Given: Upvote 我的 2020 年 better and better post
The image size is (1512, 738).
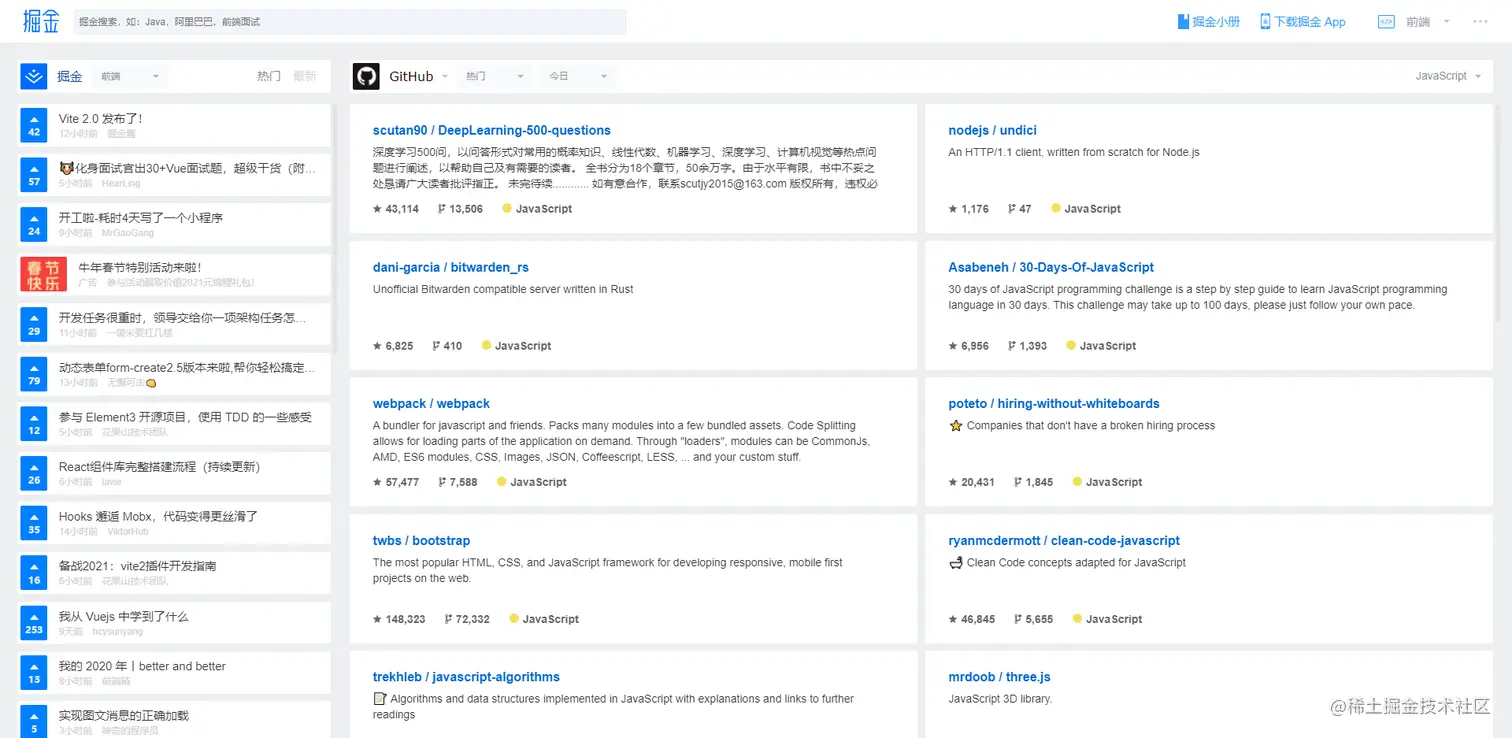Looking at the screenshot, I should pyautogui.click(x=34, y=672).
